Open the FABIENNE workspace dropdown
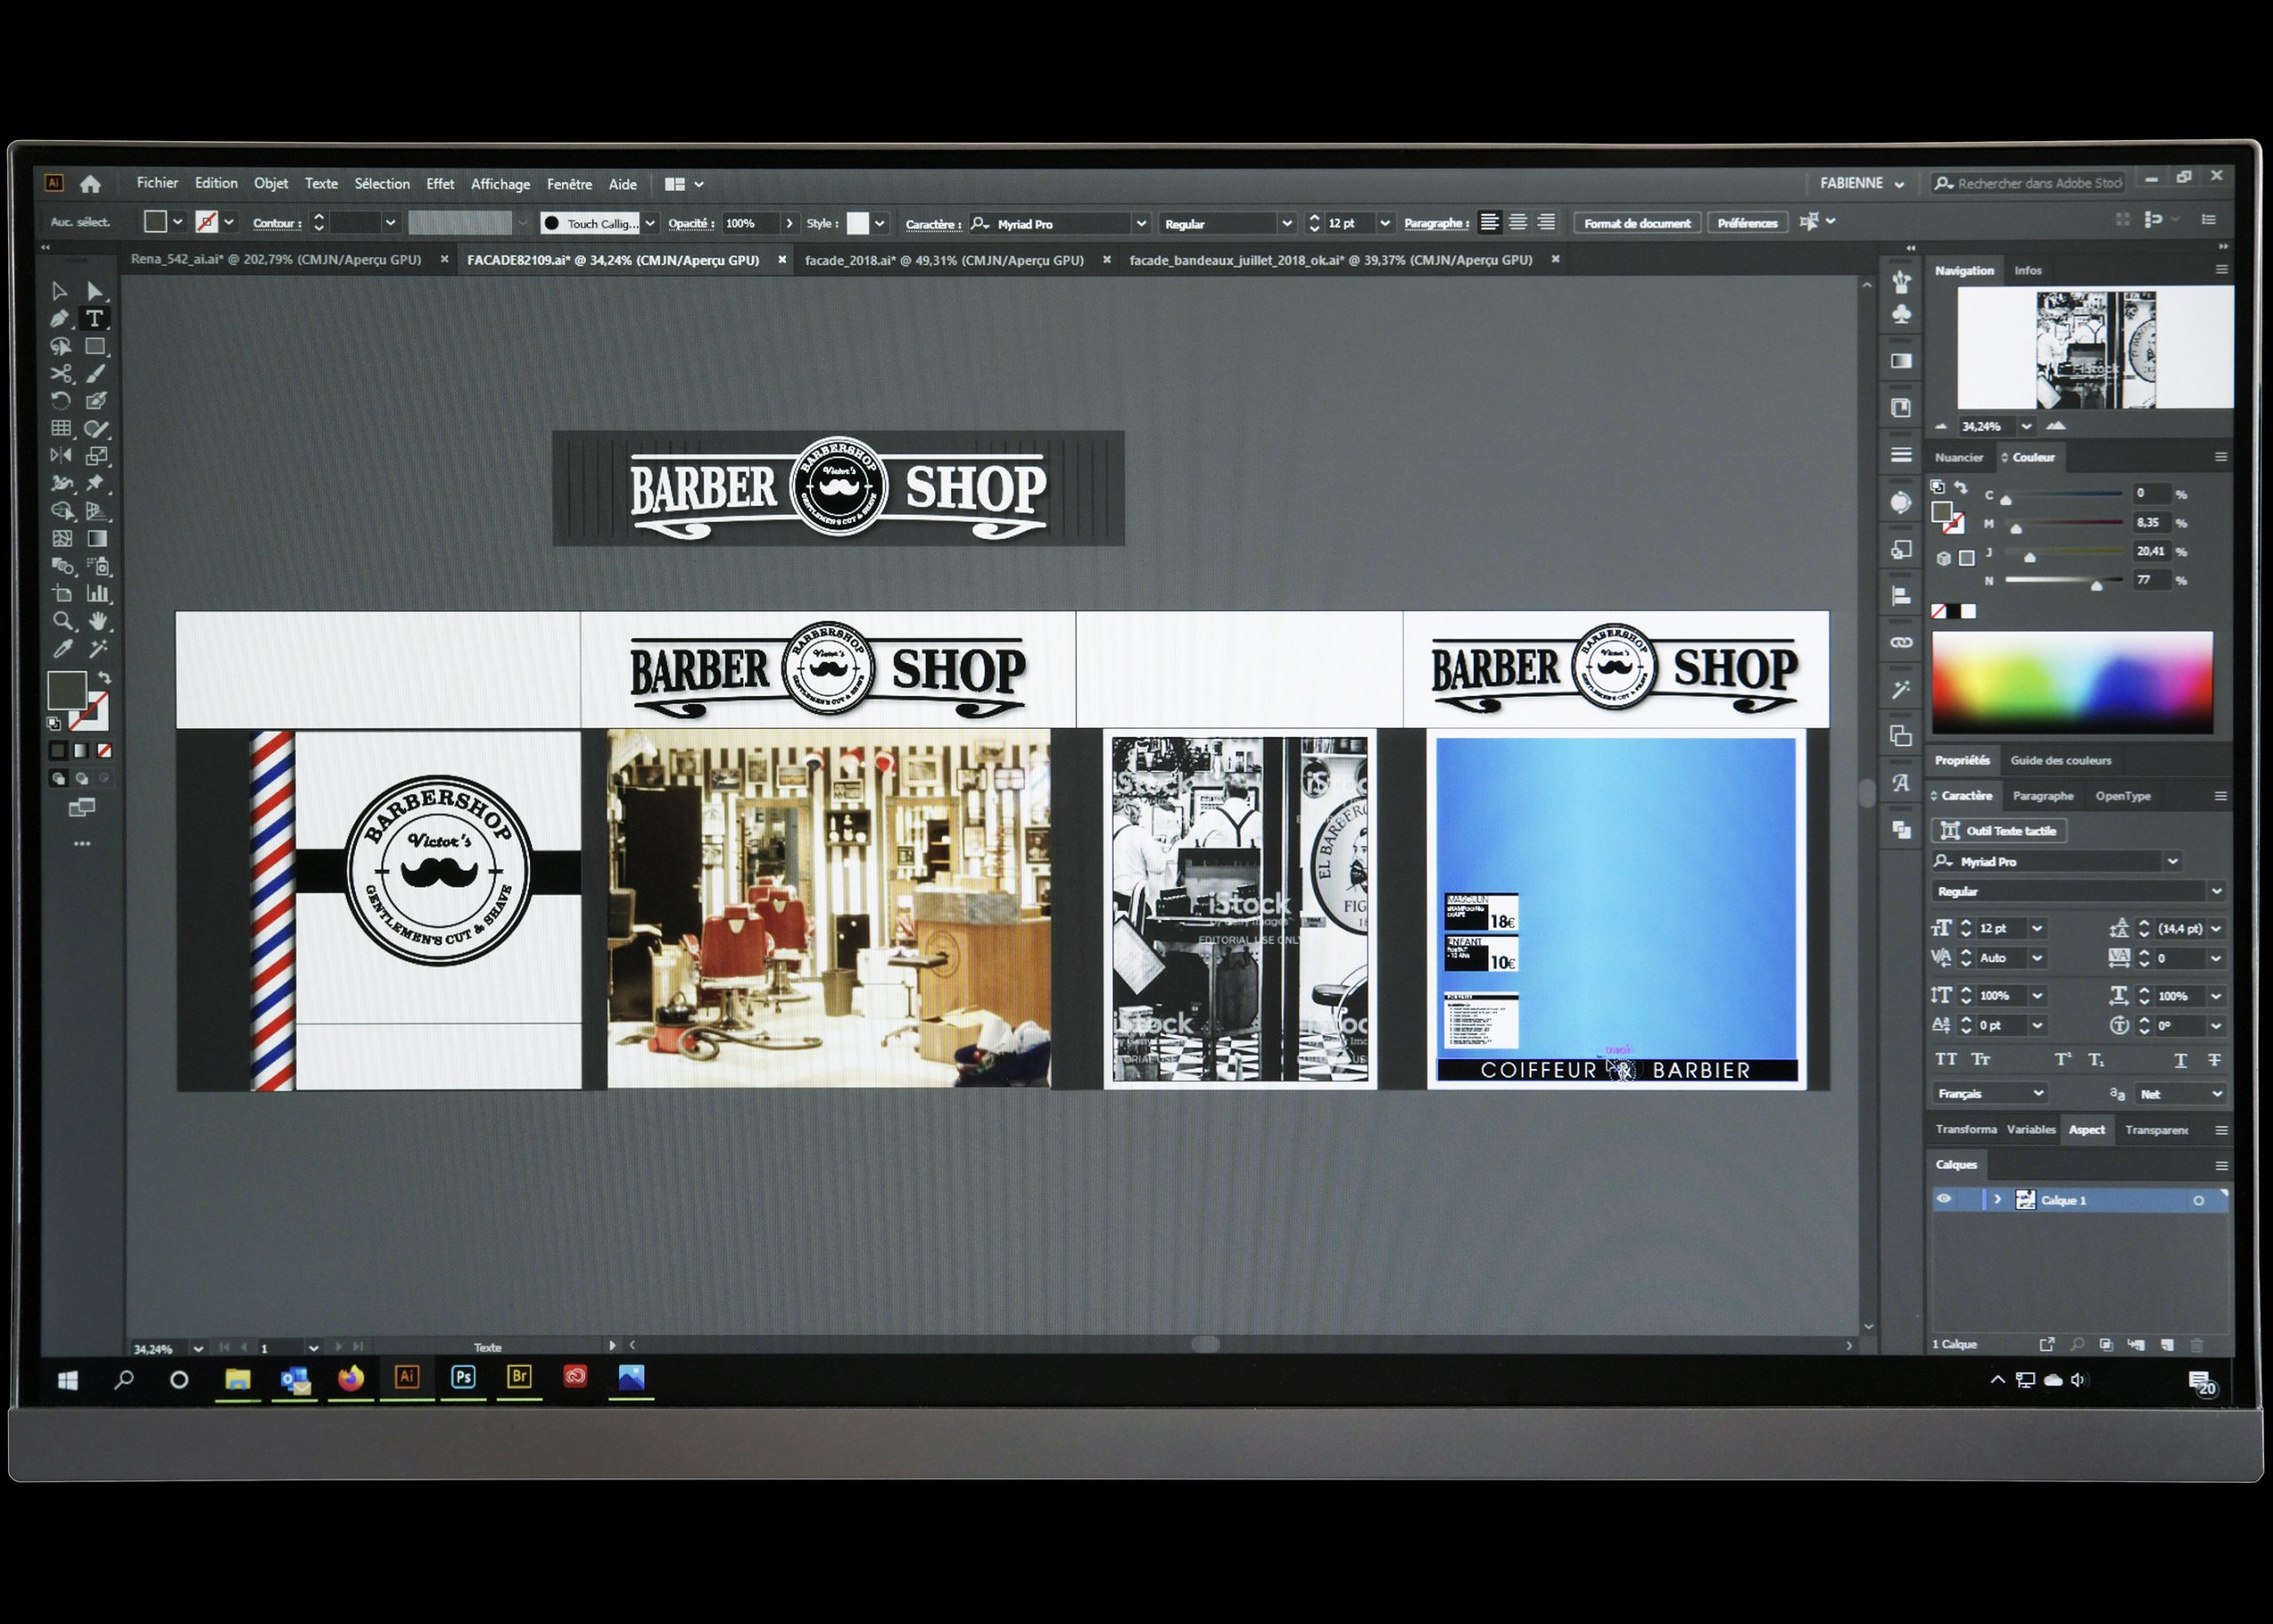 point(1862,183)
